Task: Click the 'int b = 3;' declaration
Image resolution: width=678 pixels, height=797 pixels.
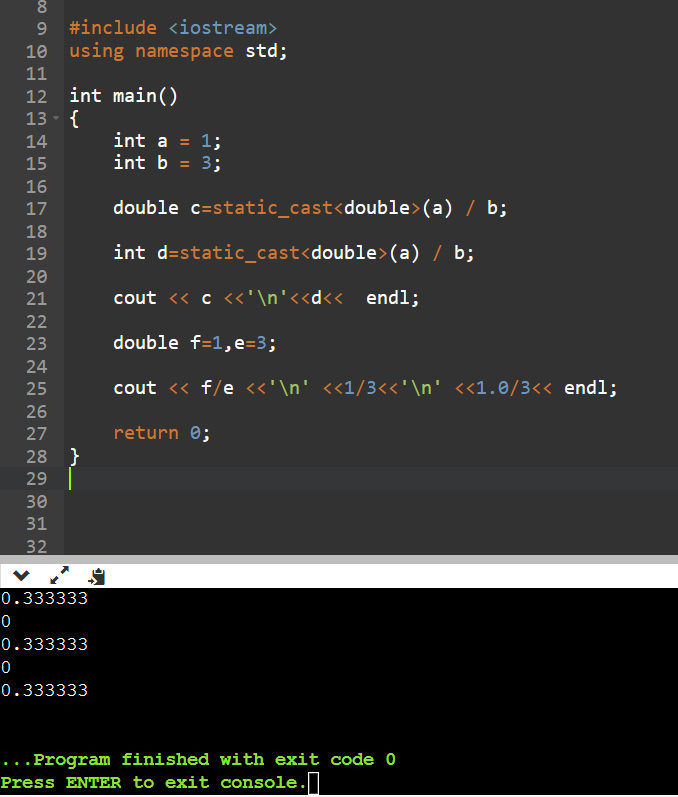Action: (x=167, y=163)
